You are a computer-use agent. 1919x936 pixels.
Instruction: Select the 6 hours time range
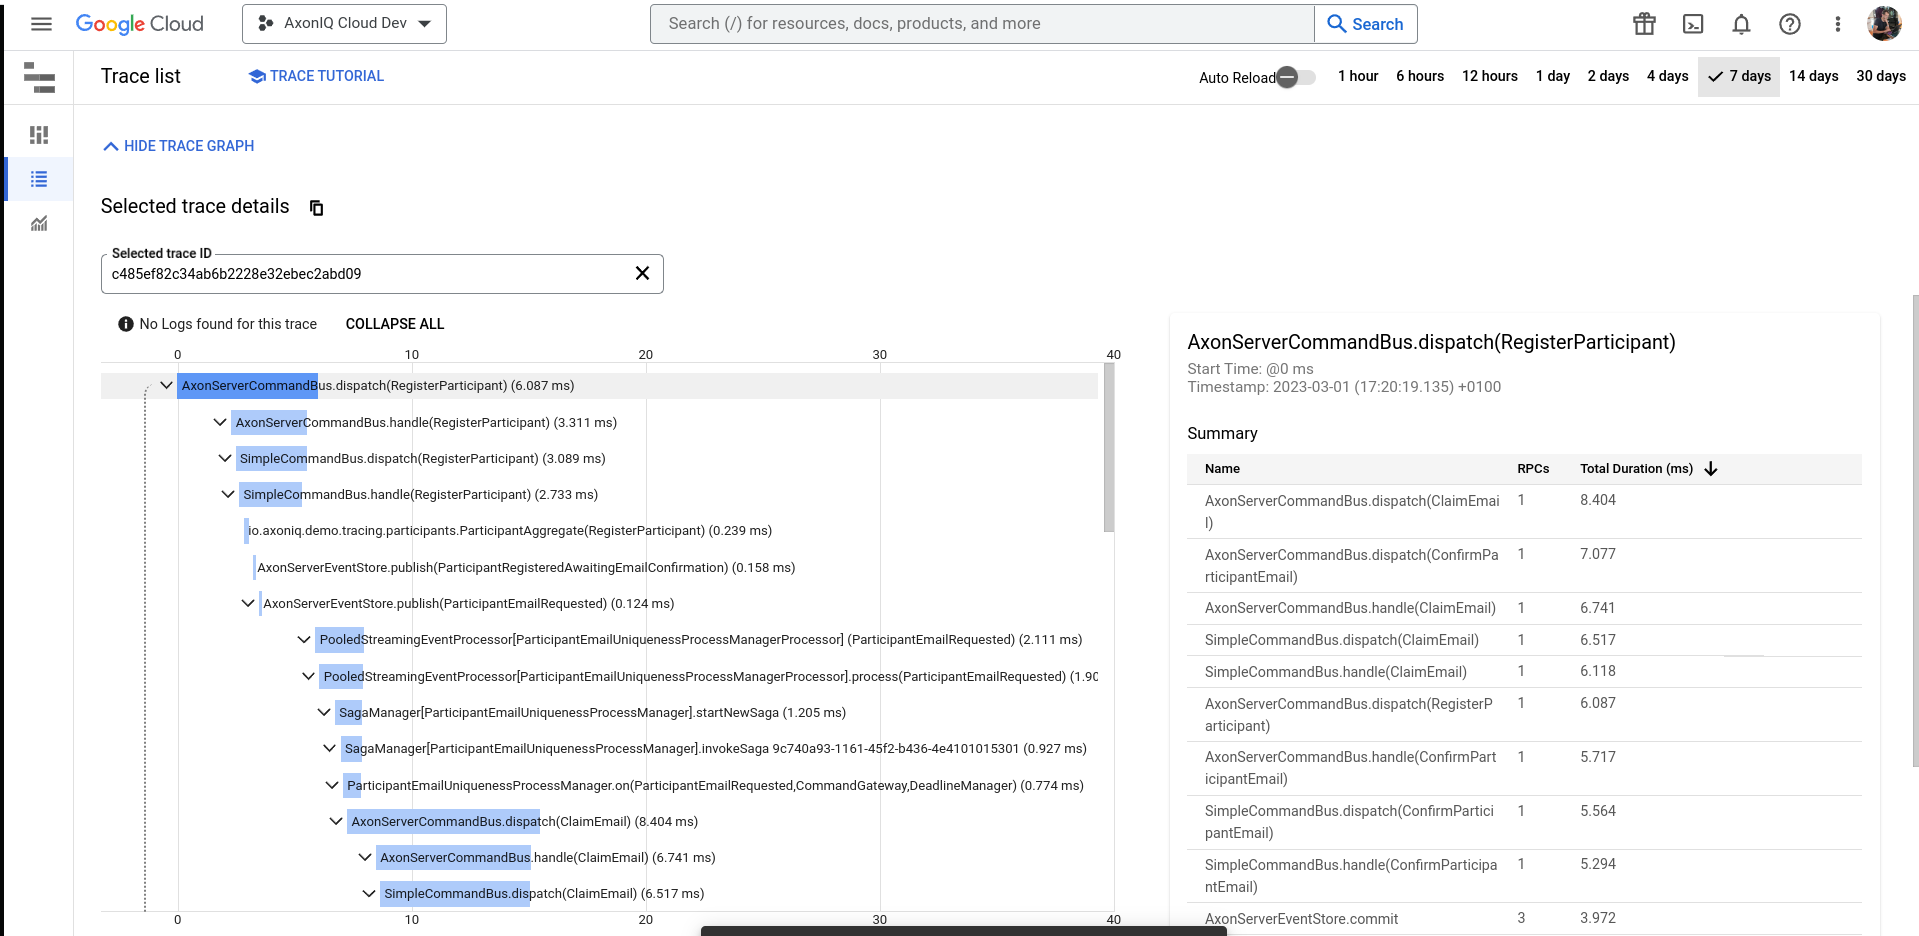(1420, 76)
